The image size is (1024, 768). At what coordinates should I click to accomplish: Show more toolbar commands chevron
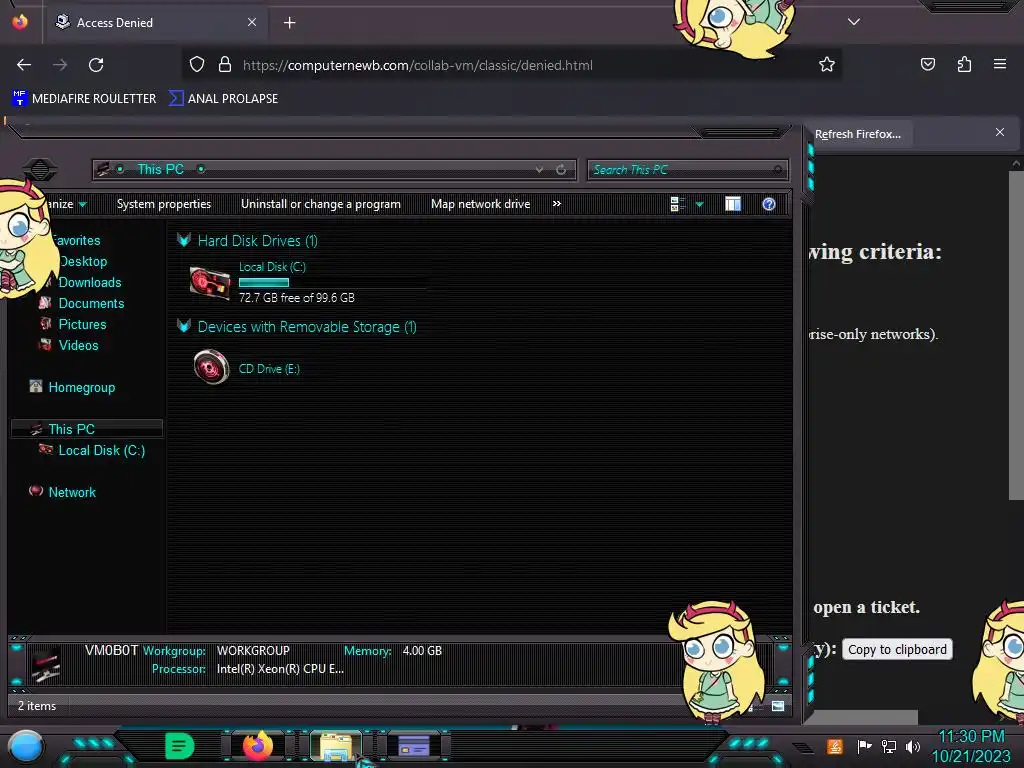pyautogui.click(x=556, y=204)
